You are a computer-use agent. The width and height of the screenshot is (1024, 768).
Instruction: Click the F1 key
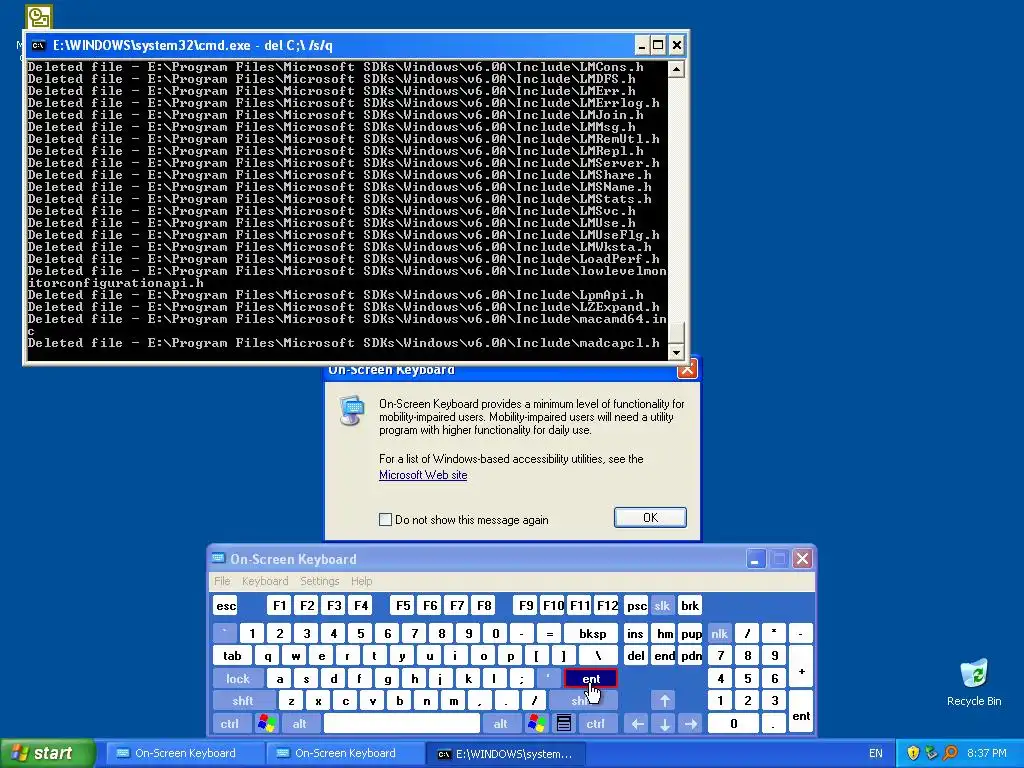coord(279,605)
